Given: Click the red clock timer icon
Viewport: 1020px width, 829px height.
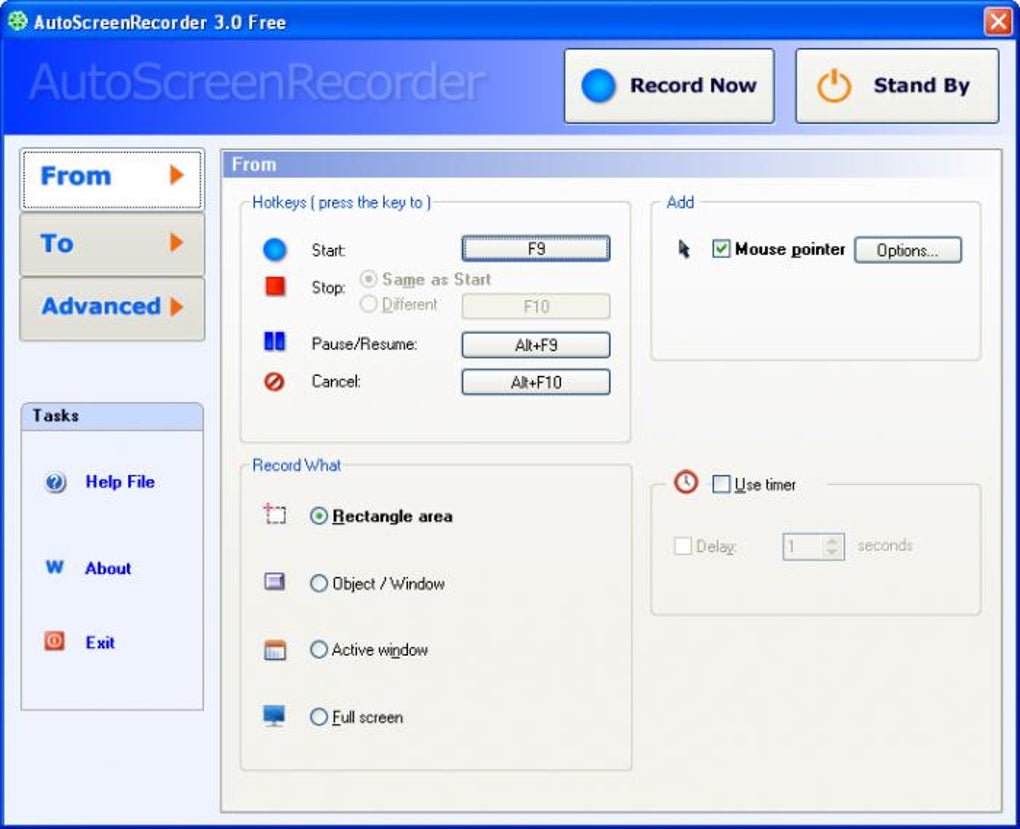Looking at the screenshot, I should [x=686, y=482].
